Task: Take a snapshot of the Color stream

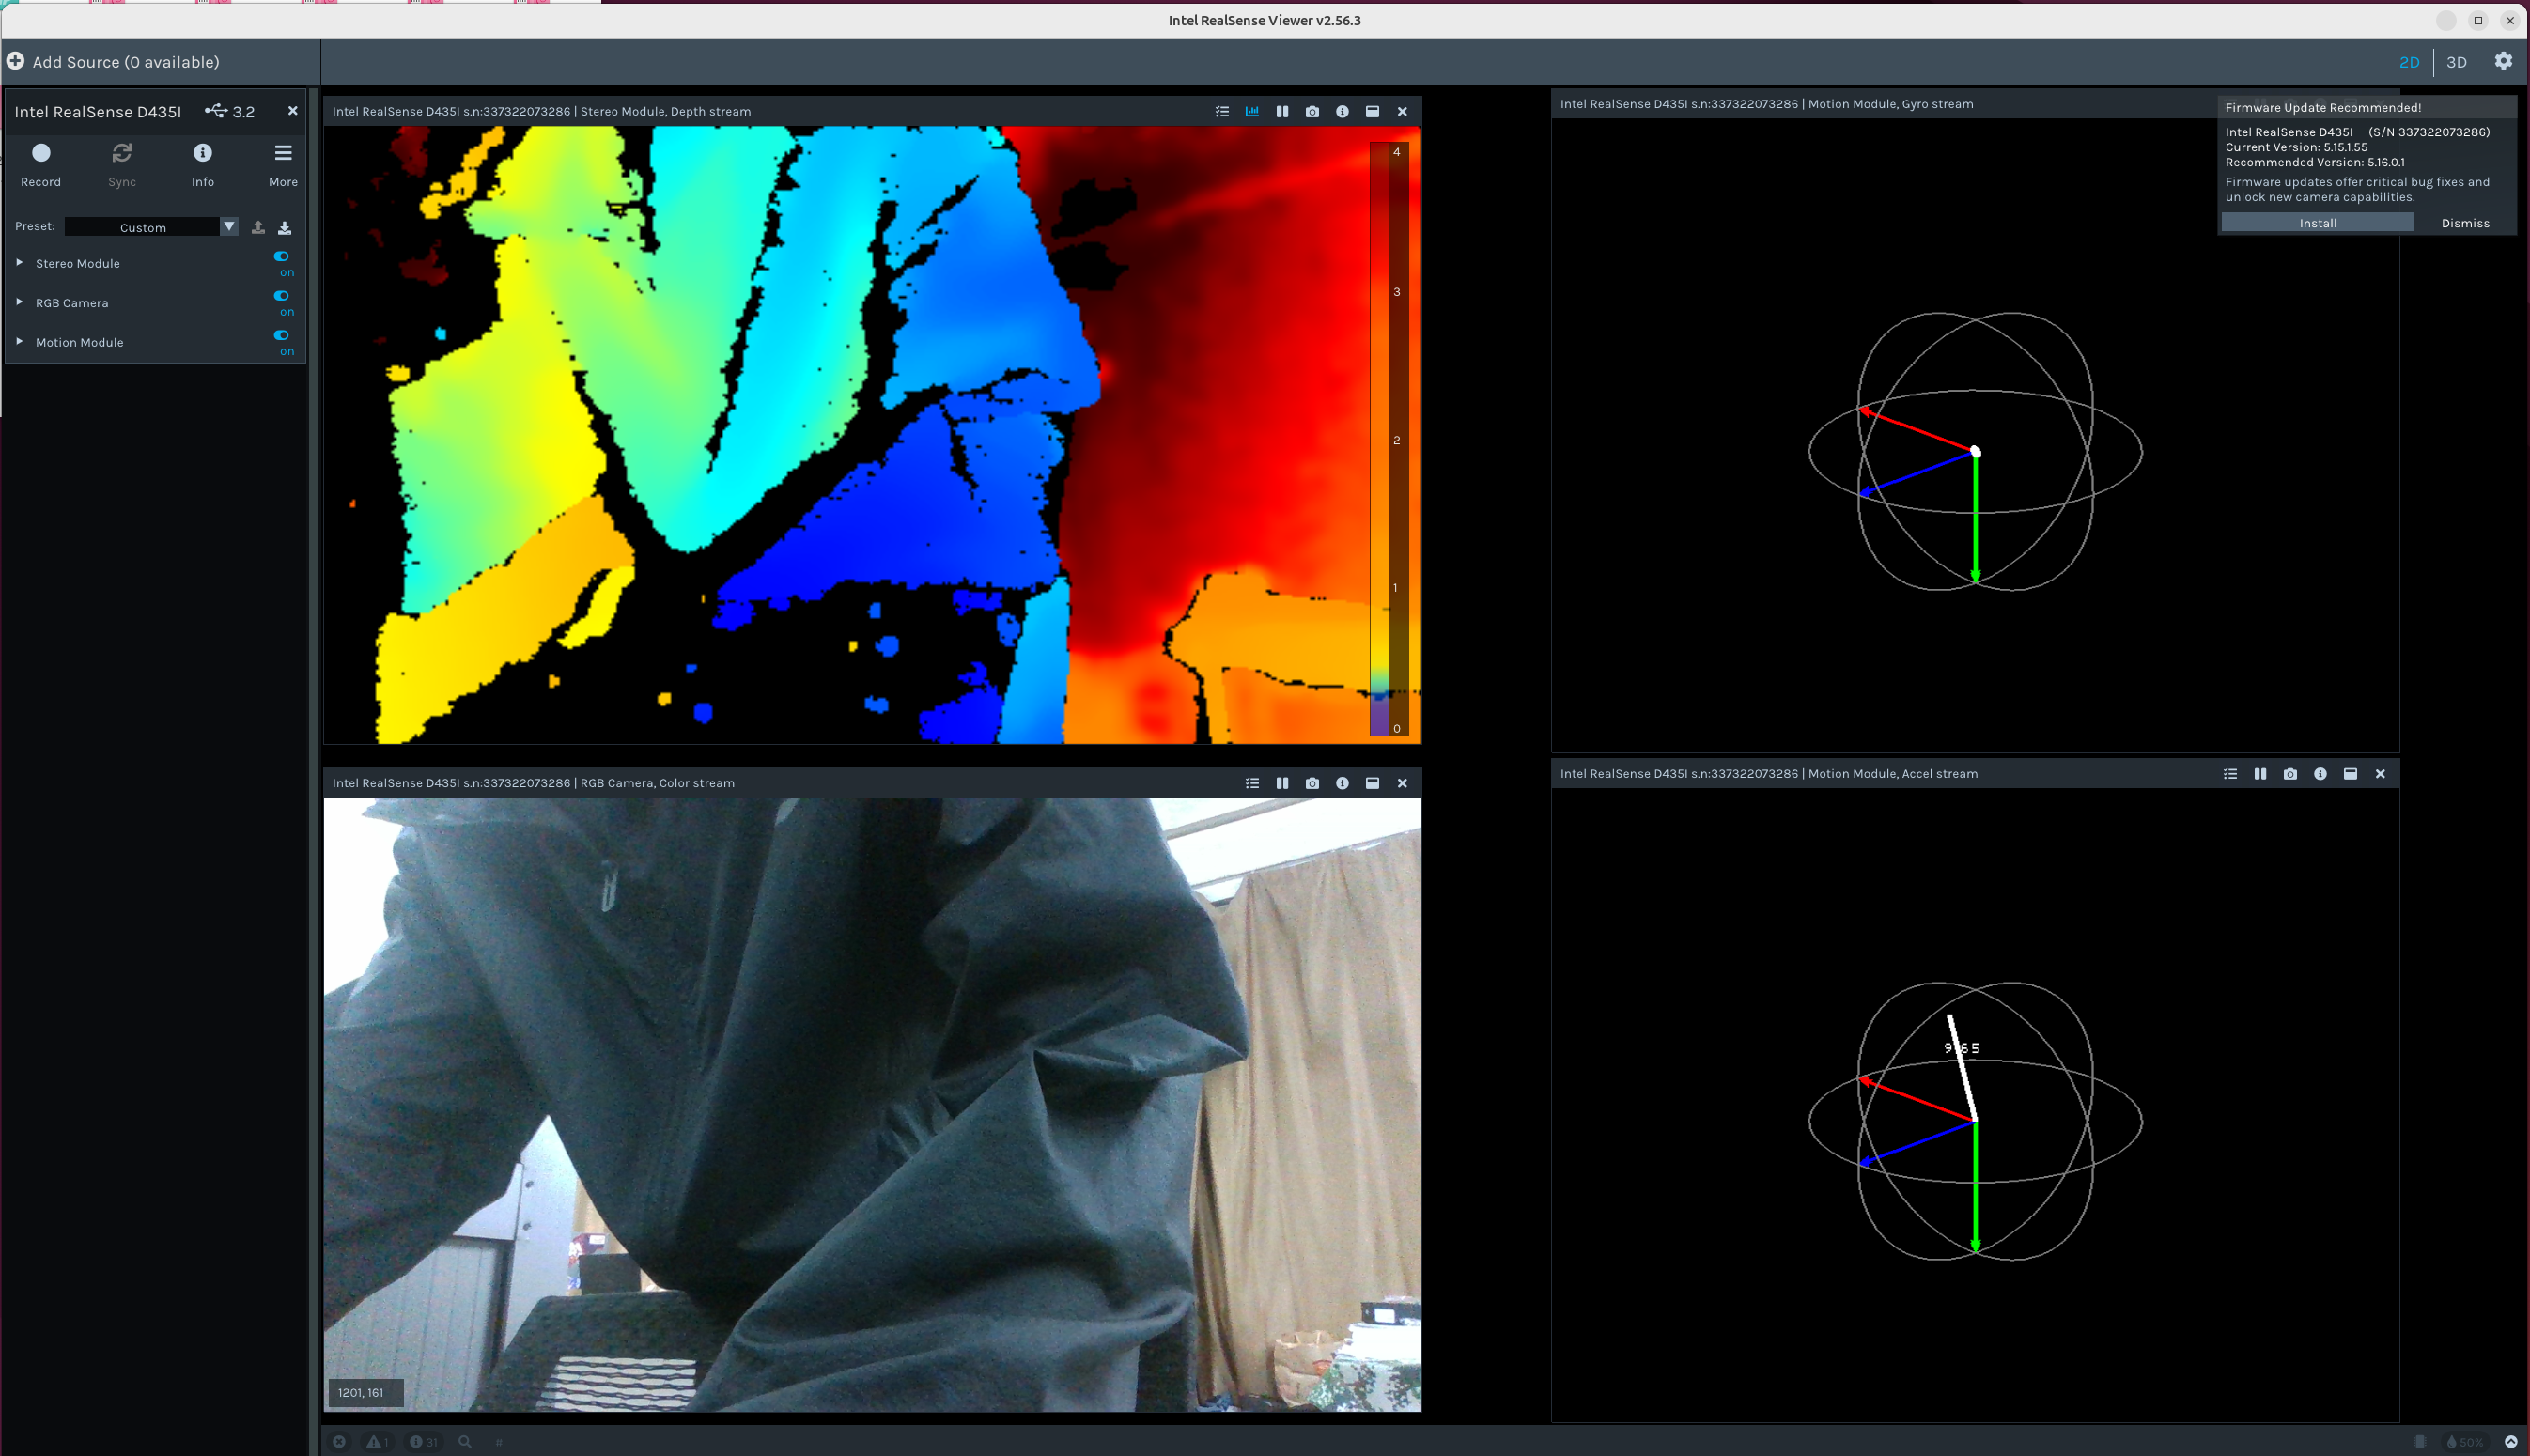Action: click(x=1312, y=783)
